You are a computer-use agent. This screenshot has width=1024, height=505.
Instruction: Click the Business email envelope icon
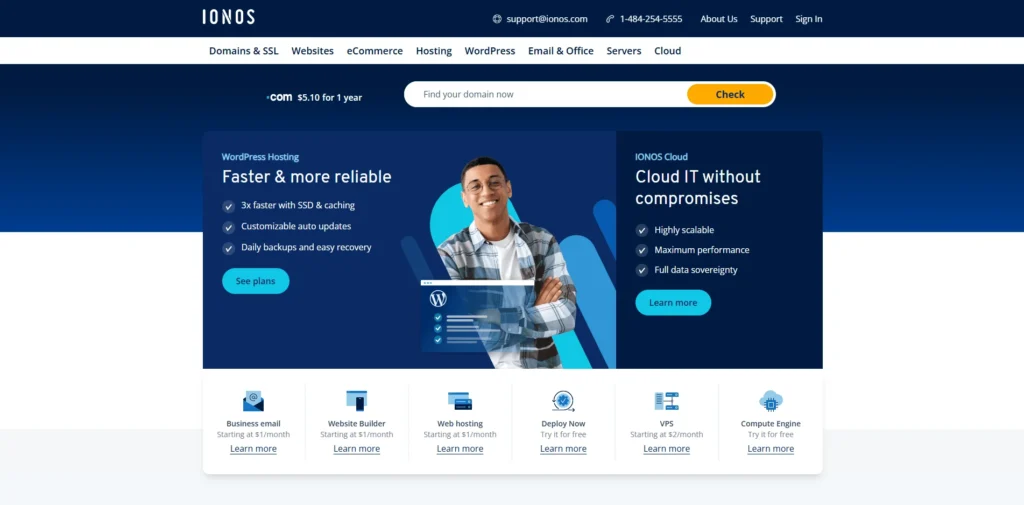(x=253, y=400)
